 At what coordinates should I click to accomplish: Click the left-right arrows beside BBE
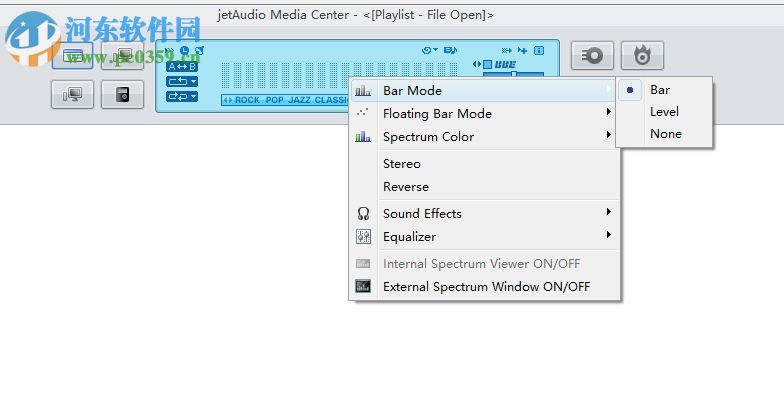(477, 64)
